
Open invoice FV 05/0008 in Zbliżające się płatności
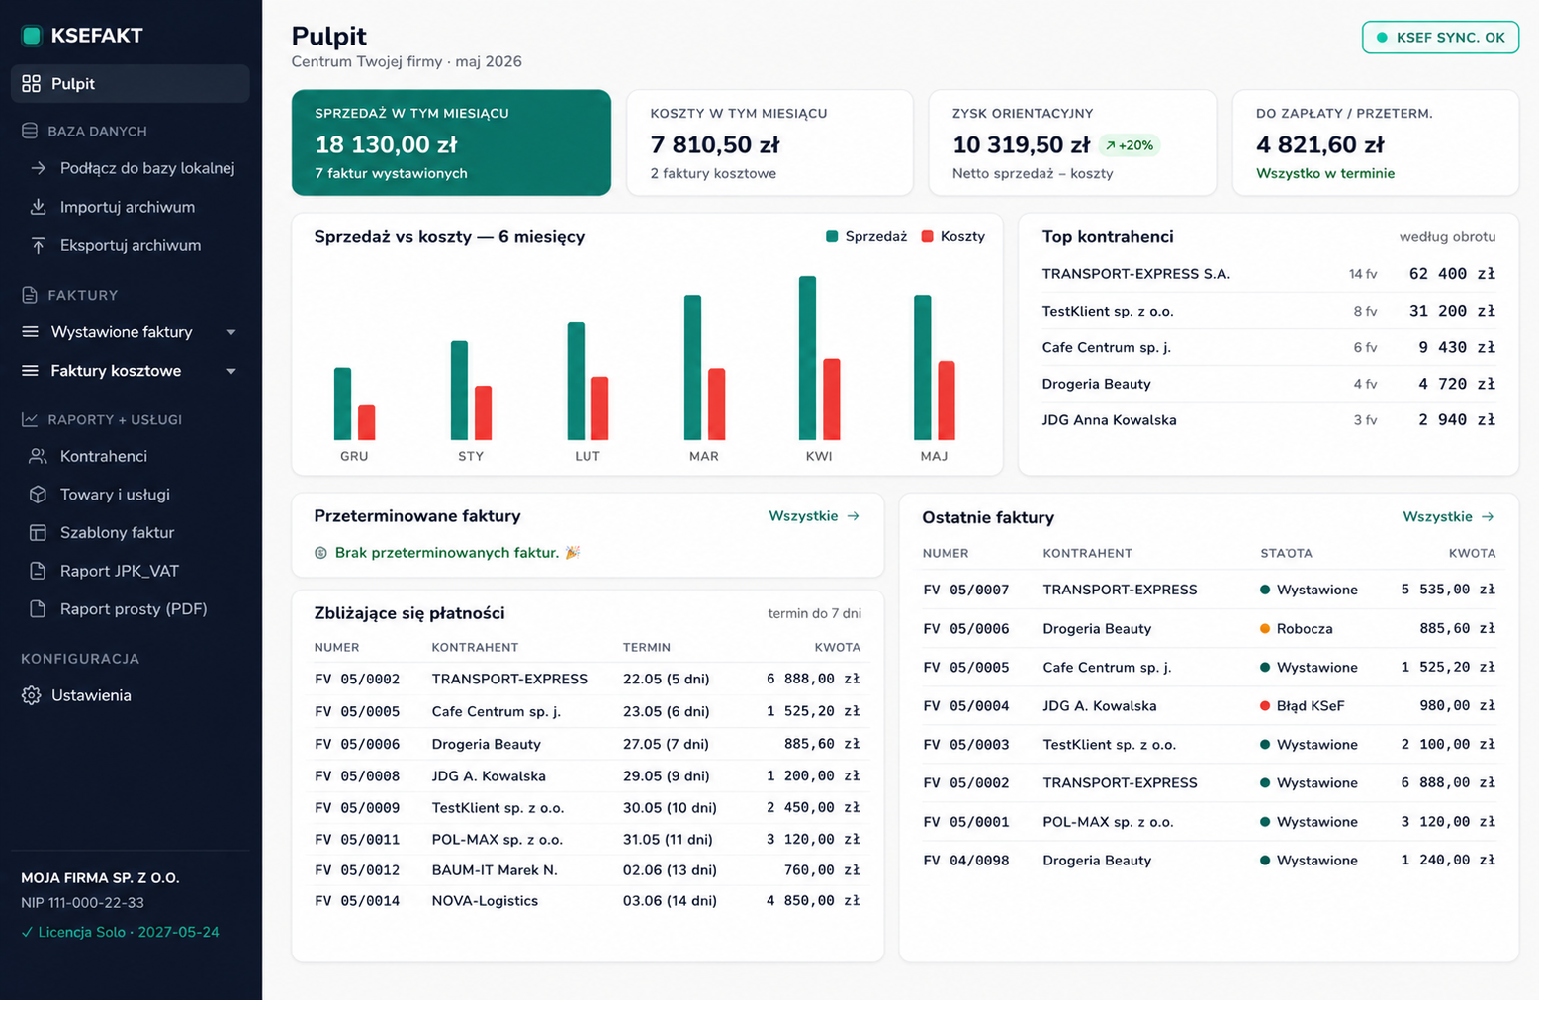tap(587, 776)
